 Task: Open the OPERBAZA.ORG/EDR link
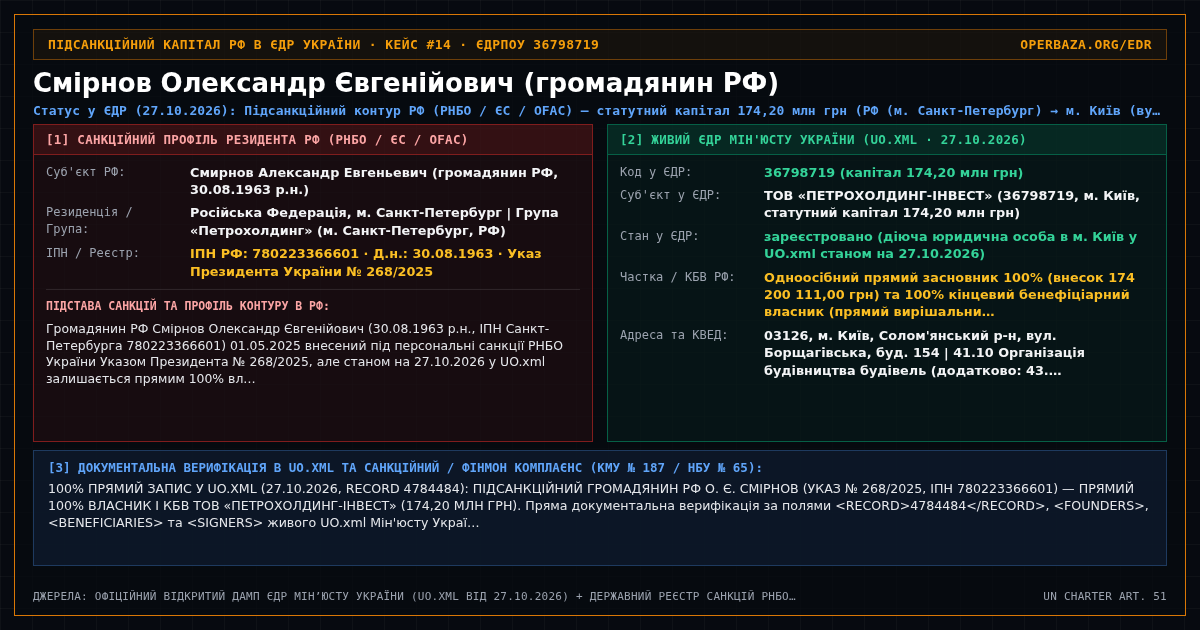1085,45
